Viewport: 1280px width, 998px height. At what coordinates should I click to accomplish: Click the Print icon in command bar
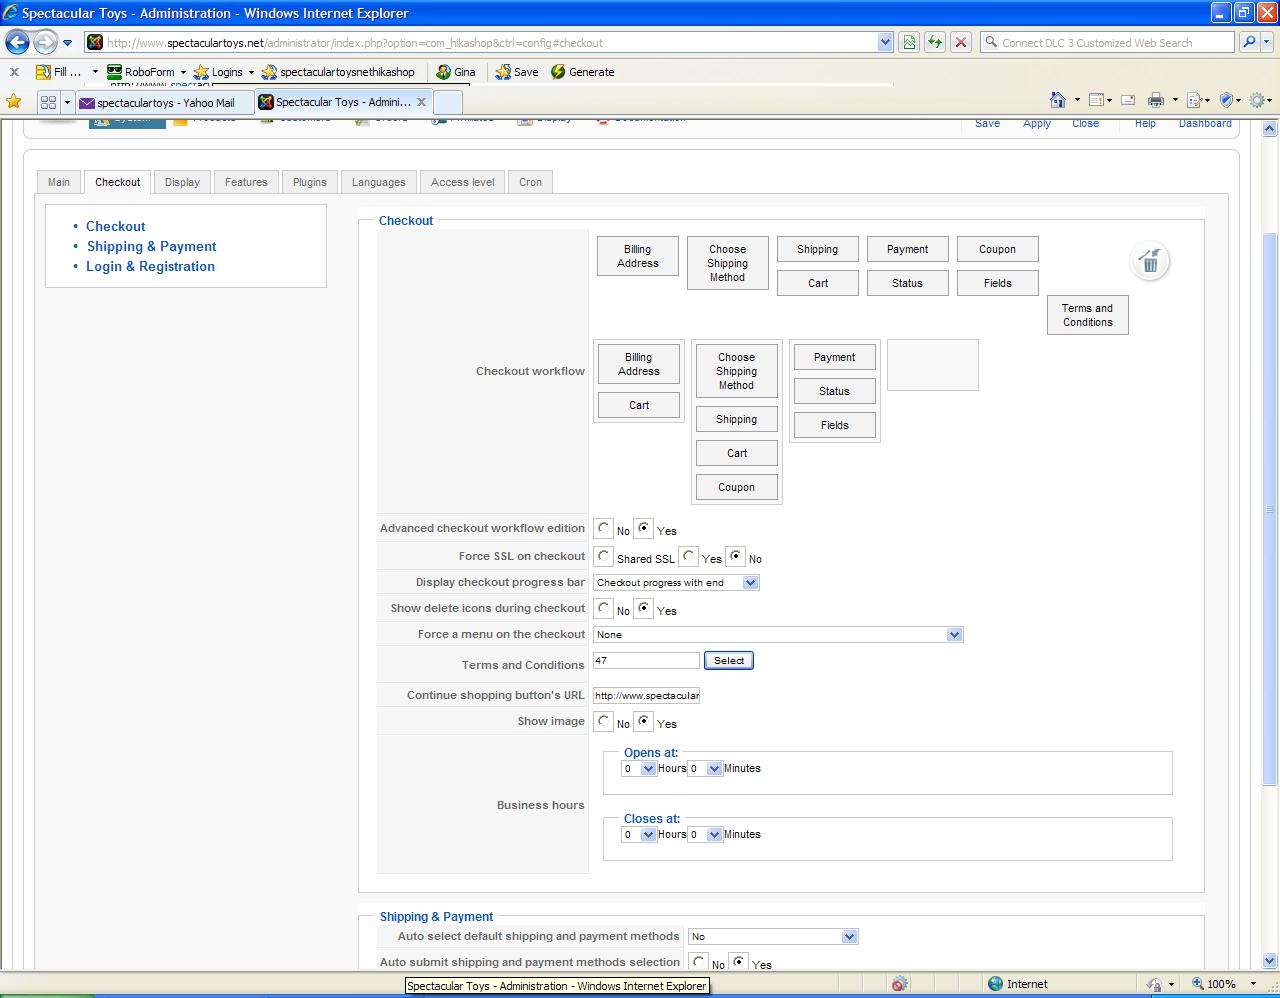(1156, 100)
